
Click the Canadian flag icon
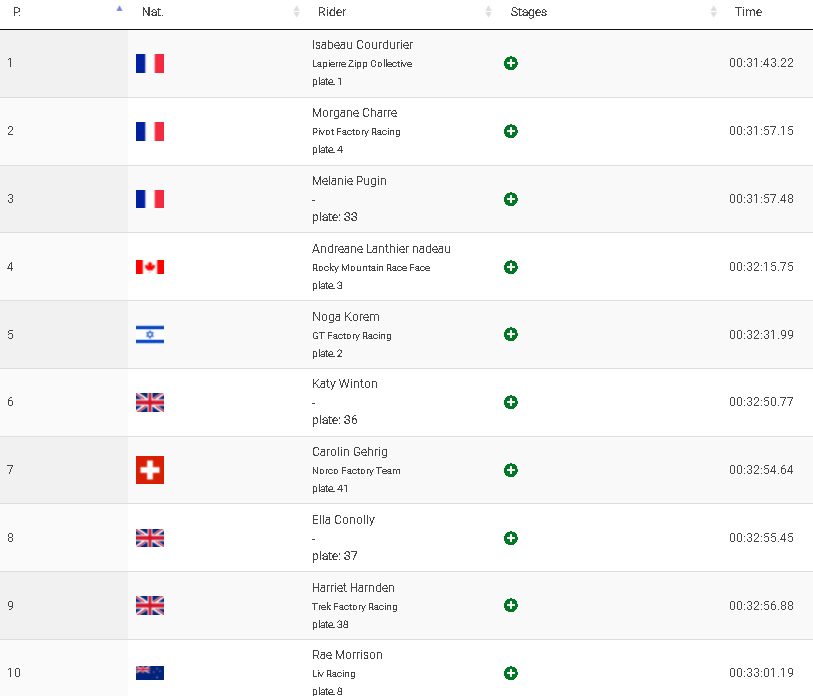(150, 267)
